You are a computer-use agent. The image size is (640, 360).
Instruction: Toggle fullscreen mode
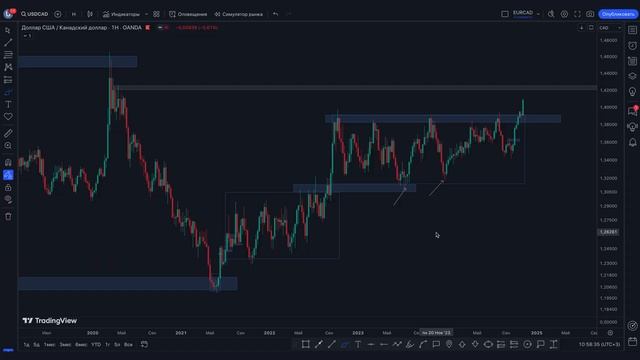(x=577, y=14)
